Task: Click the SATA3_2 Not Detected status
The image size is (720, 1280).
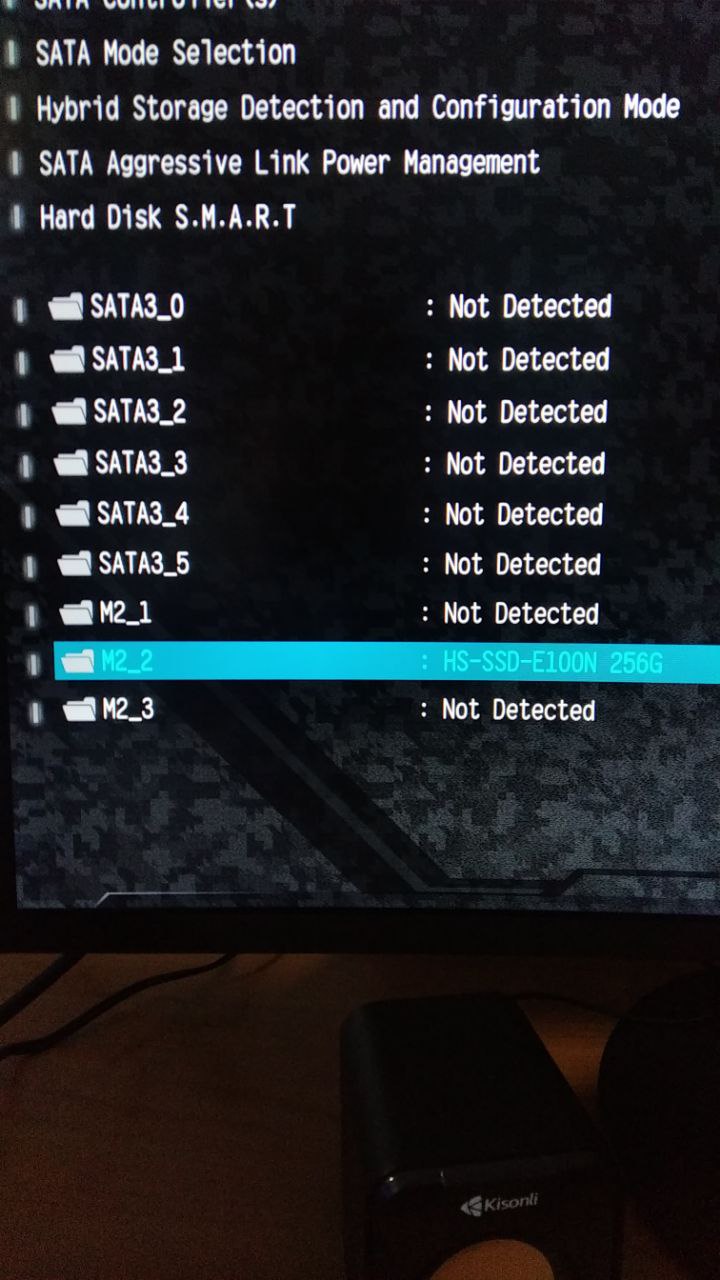Action: (526, 411)
